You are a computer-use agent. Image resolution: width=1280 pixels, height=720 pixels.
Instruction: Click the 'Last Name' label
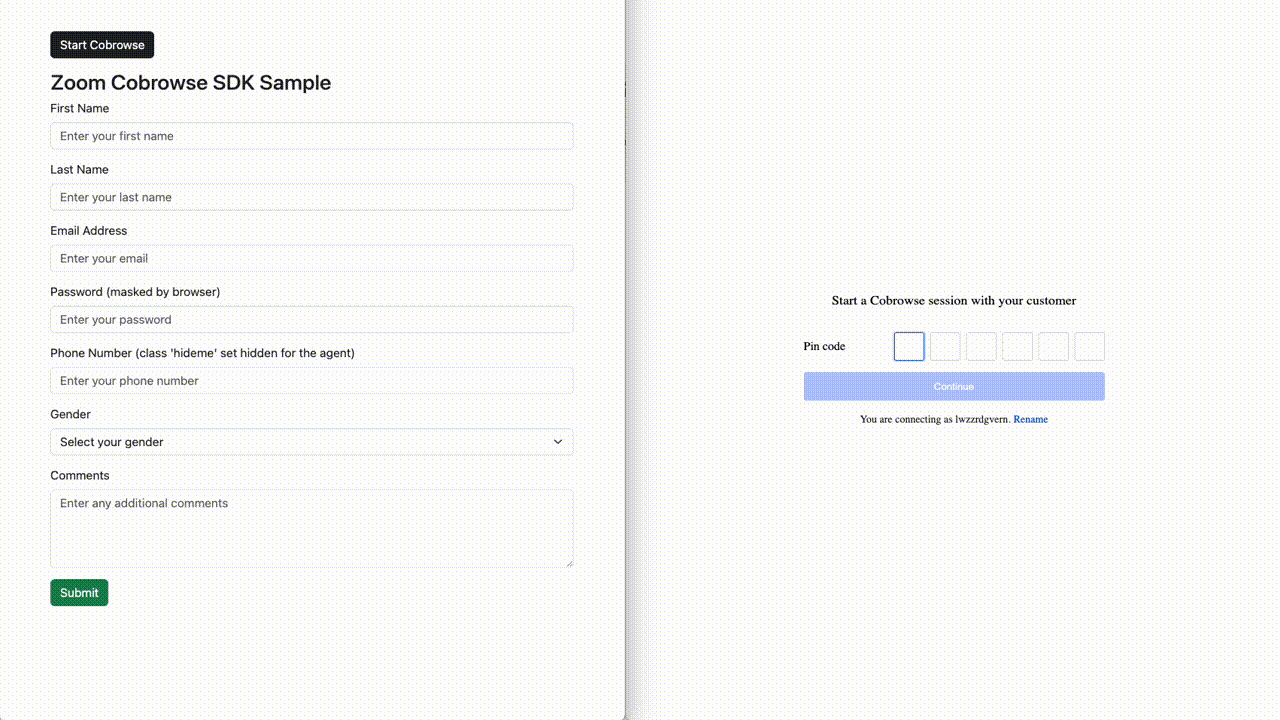[x=79, y=170]
